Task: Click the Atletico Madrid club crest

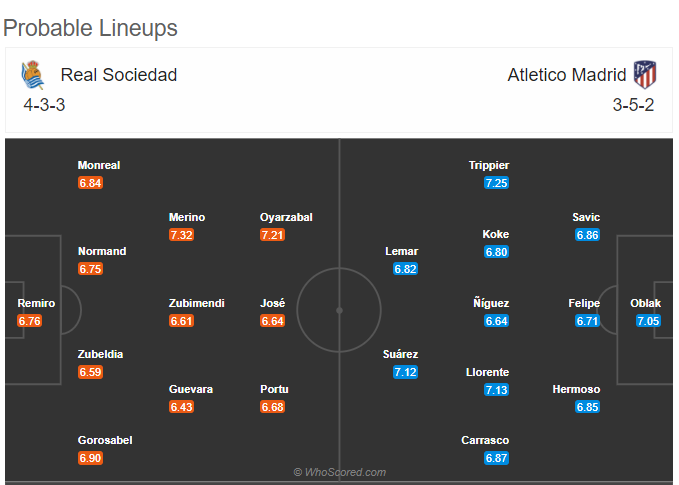Action: pos(645,74)
